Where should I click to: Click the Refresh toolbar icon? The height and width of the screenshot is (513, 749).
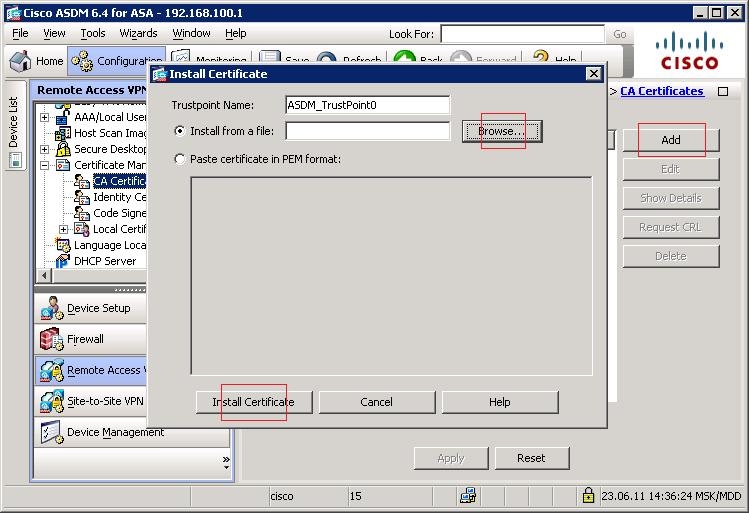pyautogui.click(x=326, y=58)
